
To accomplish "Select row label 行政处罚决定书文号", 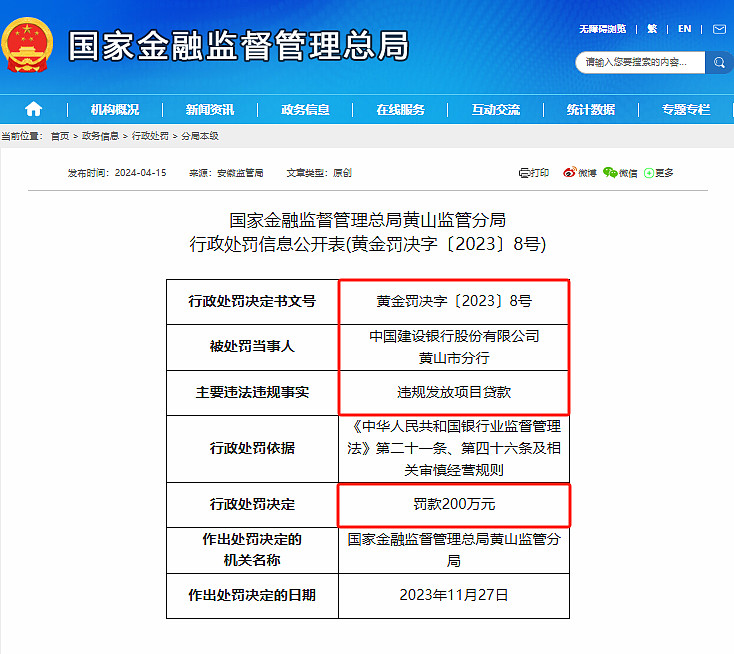I will coord(252,301).
